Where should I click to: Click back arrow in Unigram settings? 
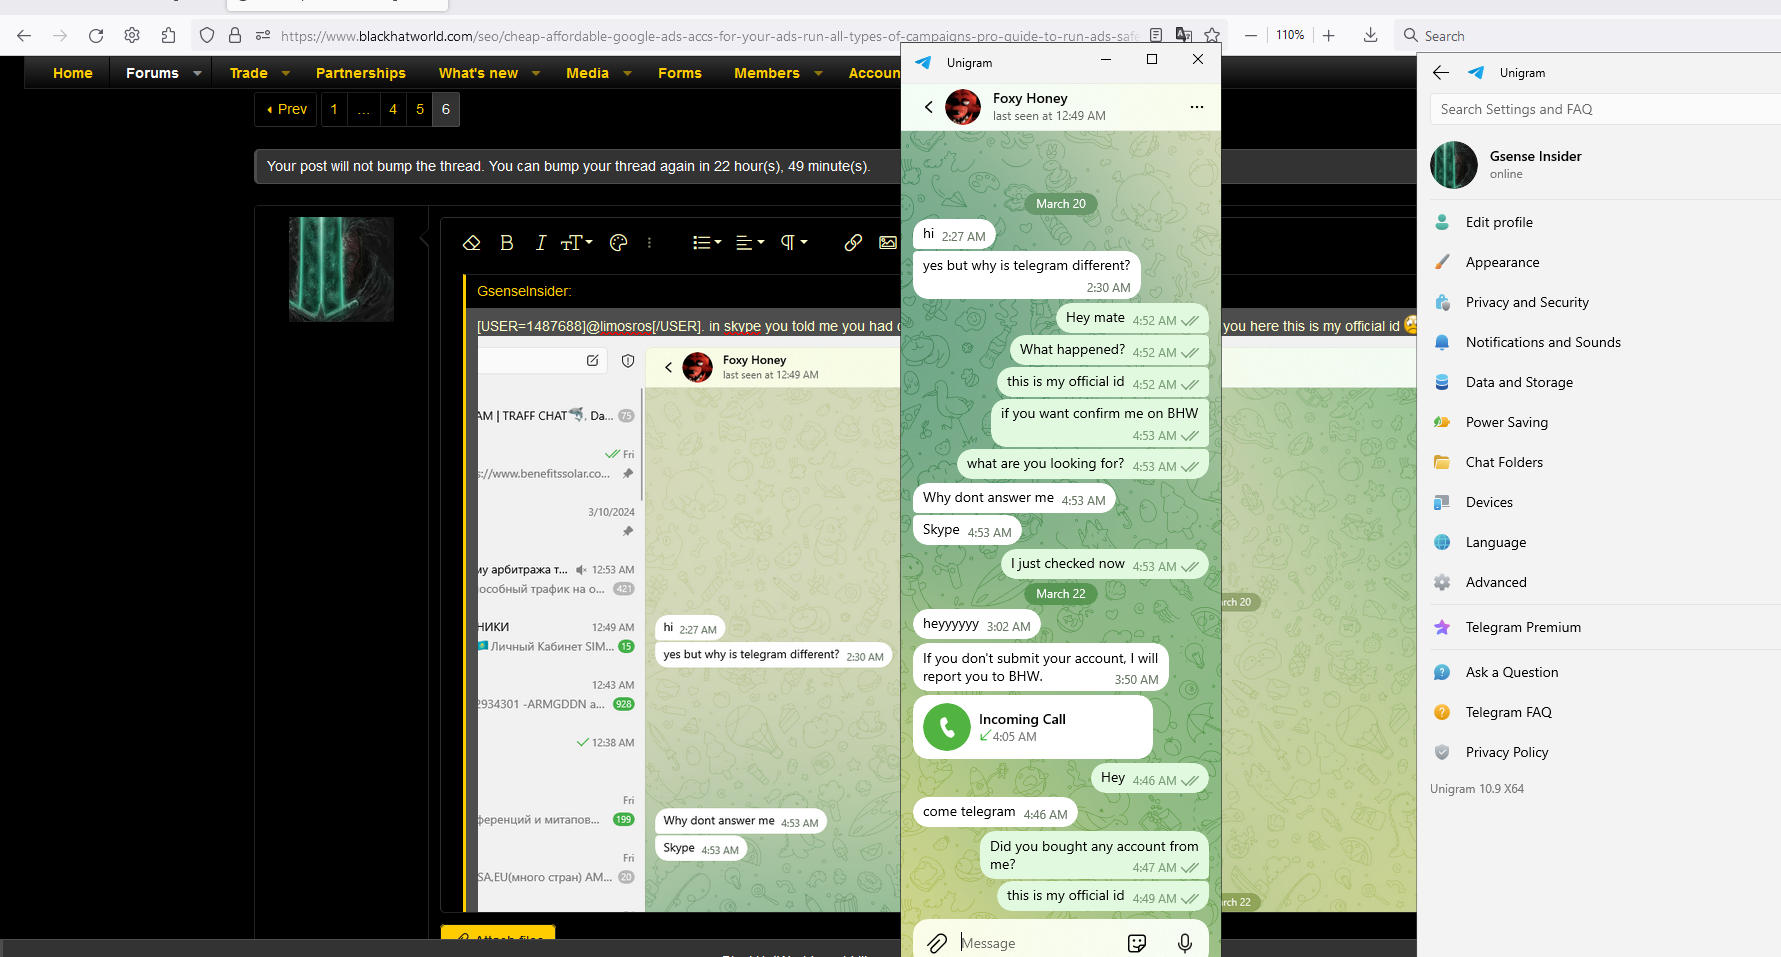[1441, 72]
